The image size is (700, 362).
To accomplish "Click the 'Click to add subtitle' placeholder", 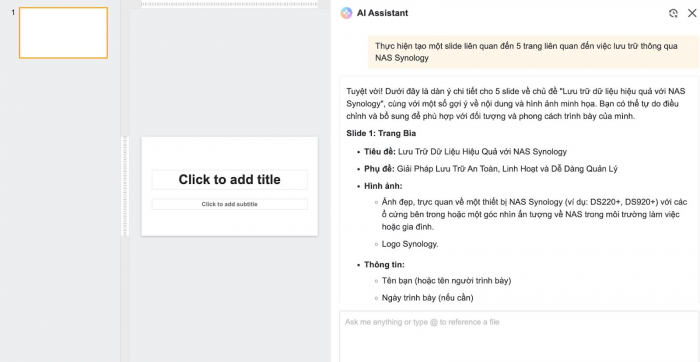I will click(229, 204).
